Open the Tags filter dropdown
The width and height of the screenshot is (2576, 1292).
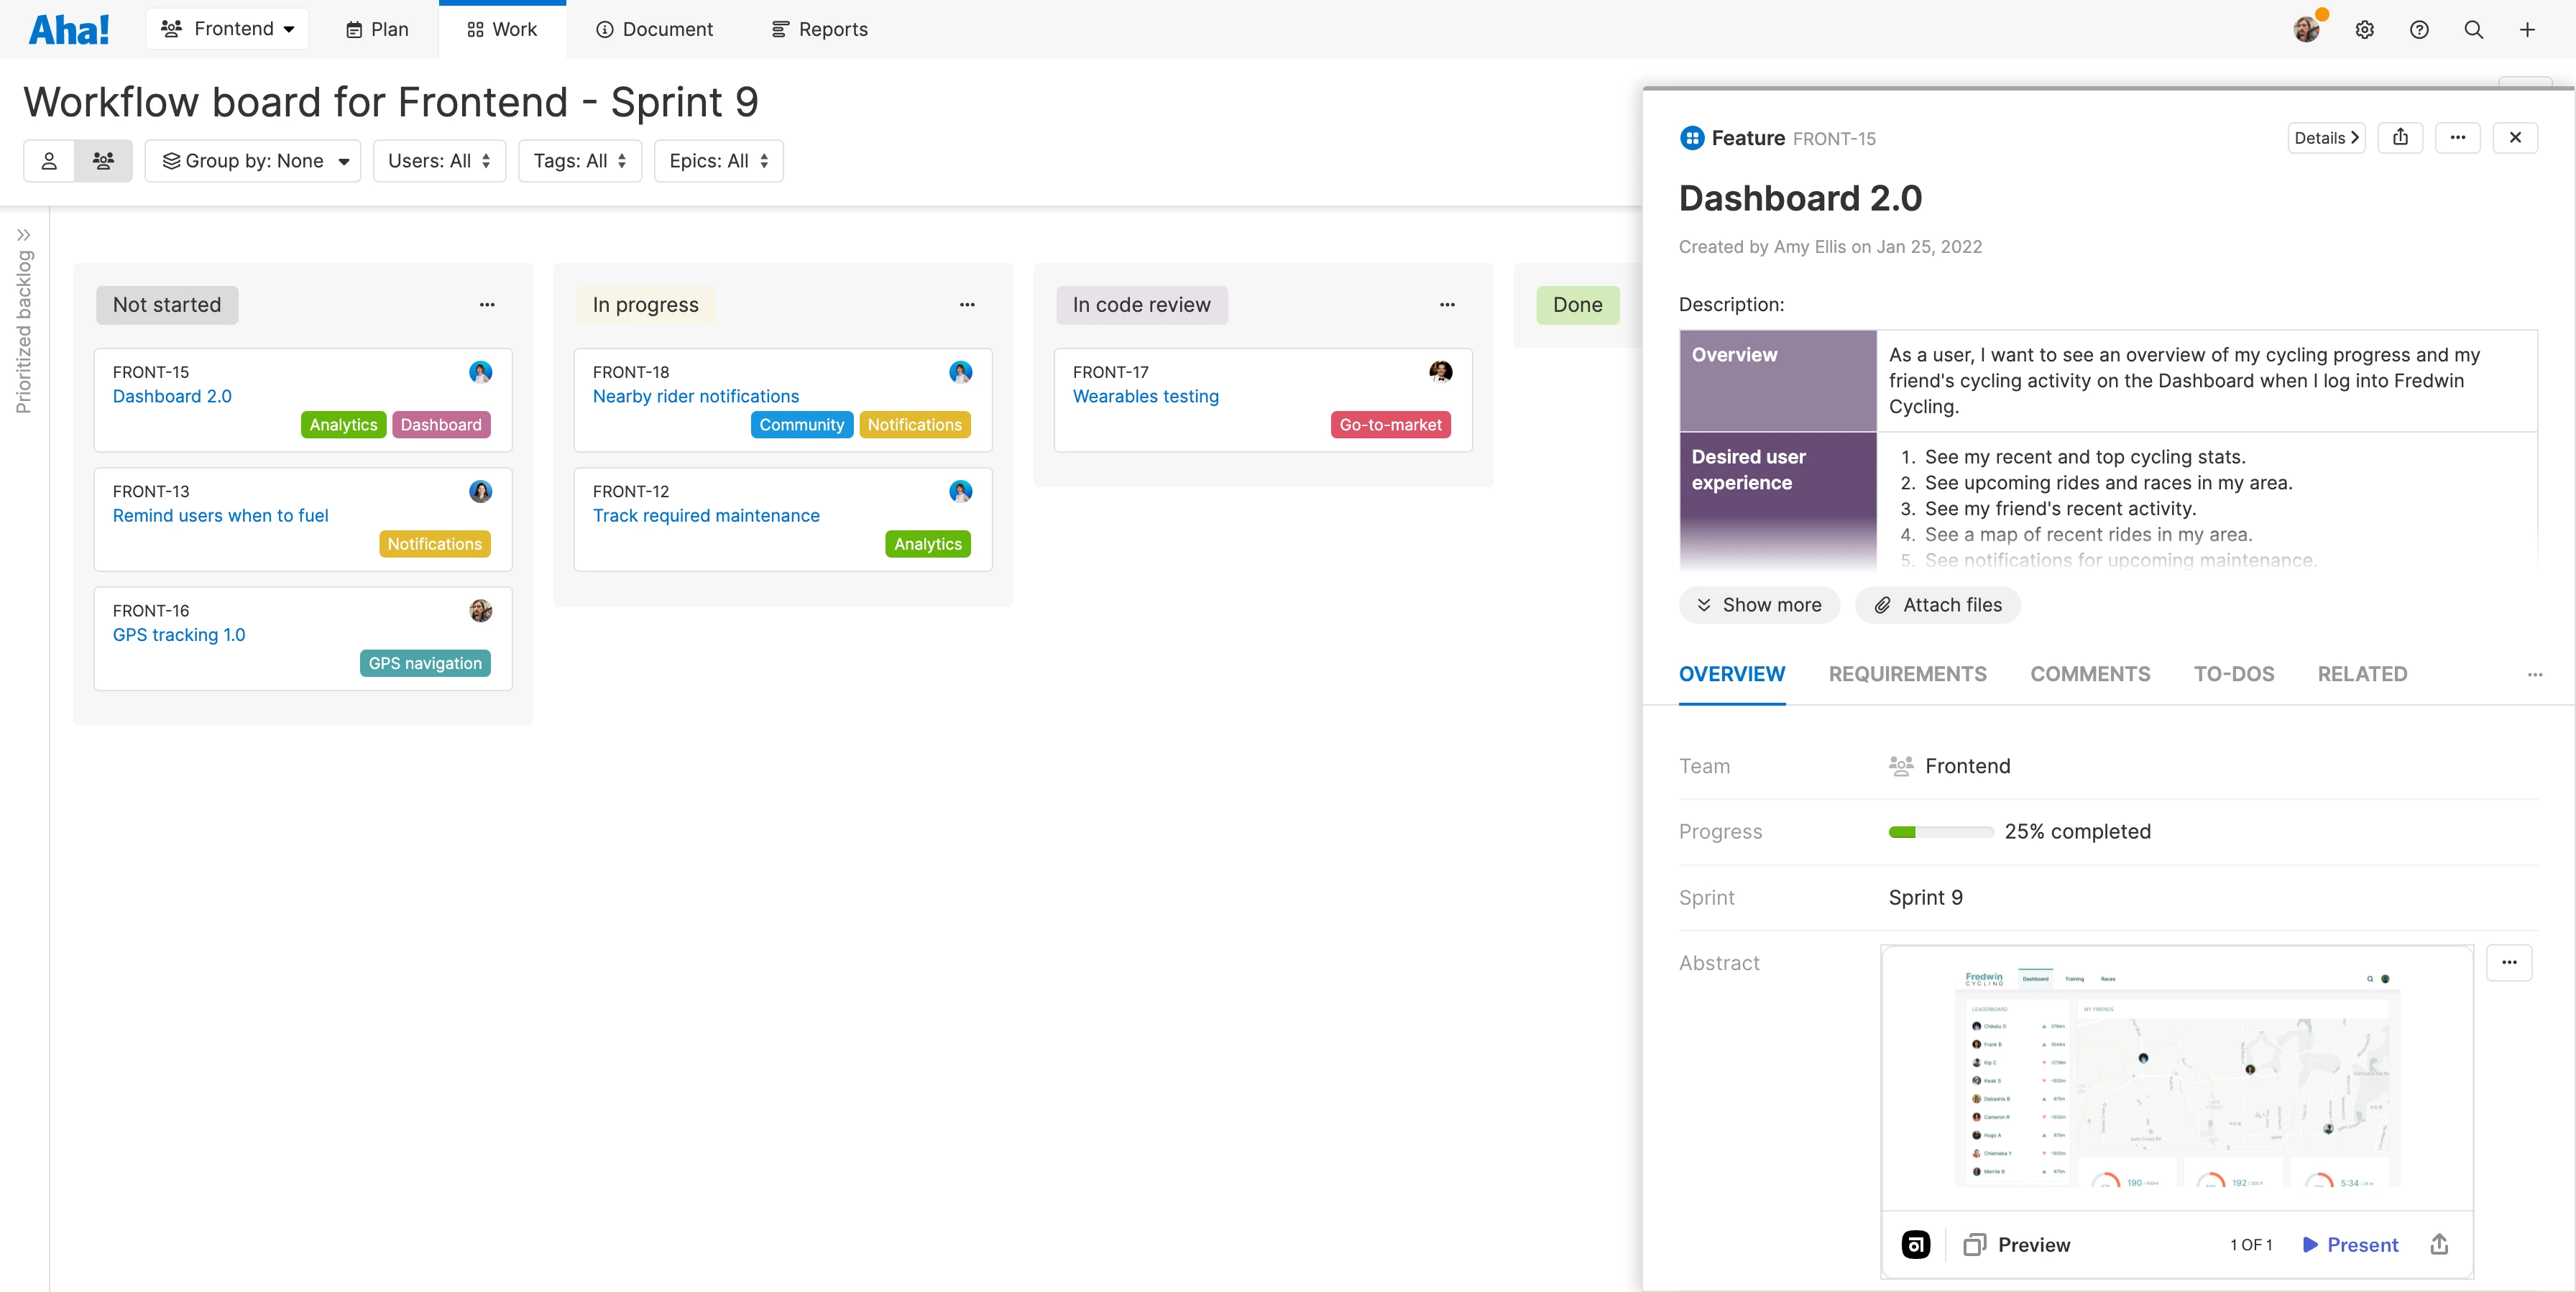[x=579, y=160]
